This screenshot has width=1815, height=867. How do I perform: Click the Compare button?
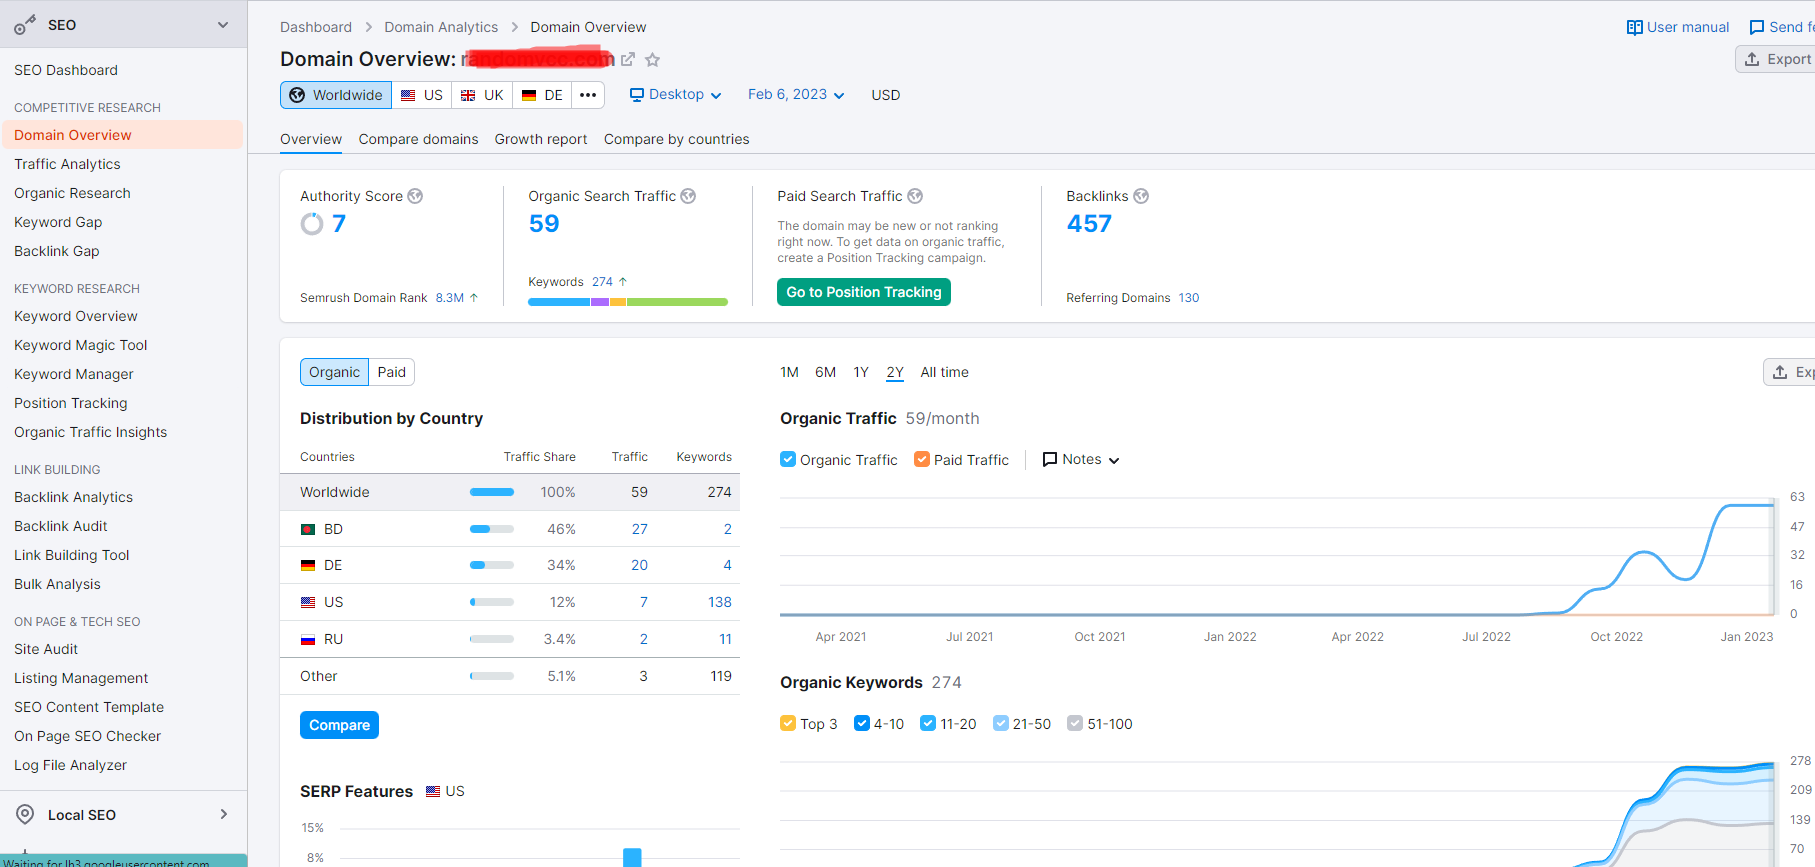(x=339, y=725)
